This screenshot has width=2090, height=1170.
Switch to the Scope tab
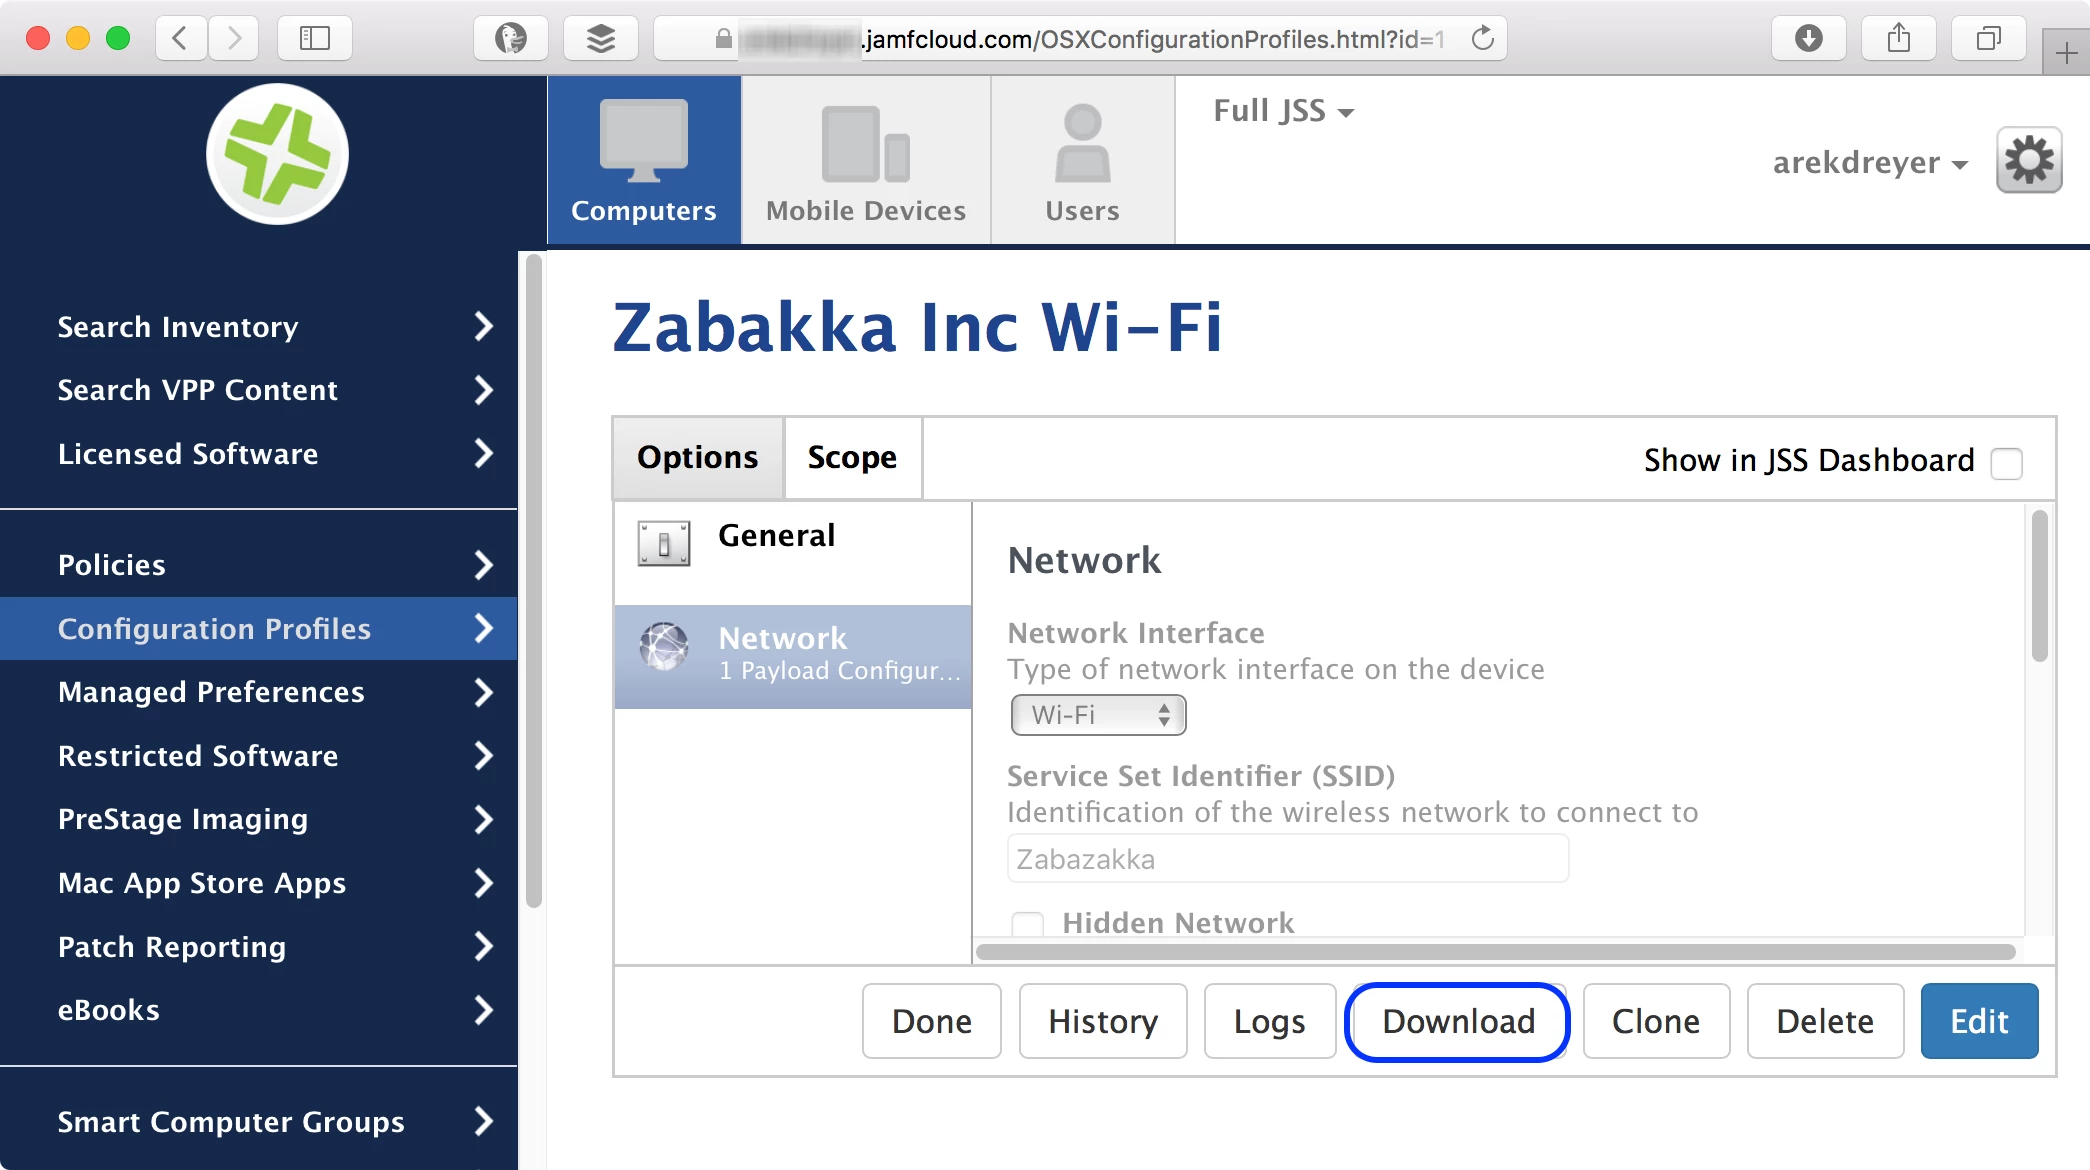pos(852,458)
